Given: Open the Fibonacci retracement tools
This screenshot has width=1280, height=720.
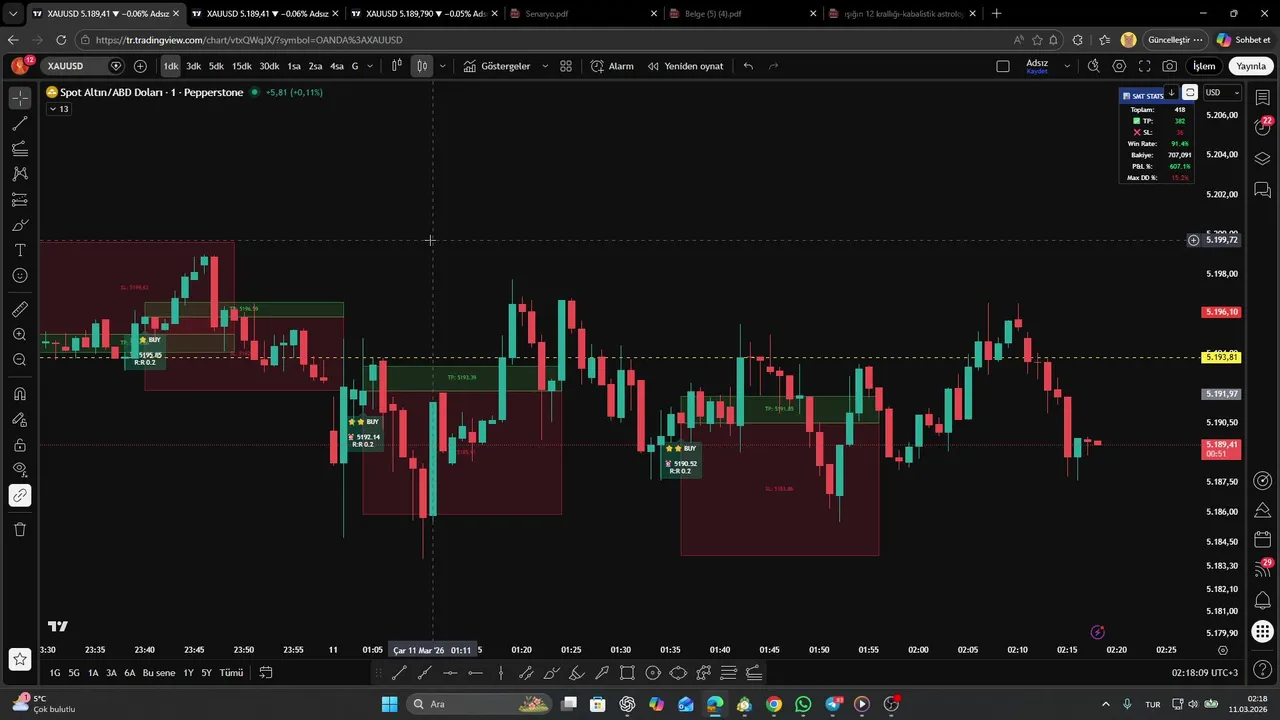Looking at the screenshot, I should click(20, 149).
